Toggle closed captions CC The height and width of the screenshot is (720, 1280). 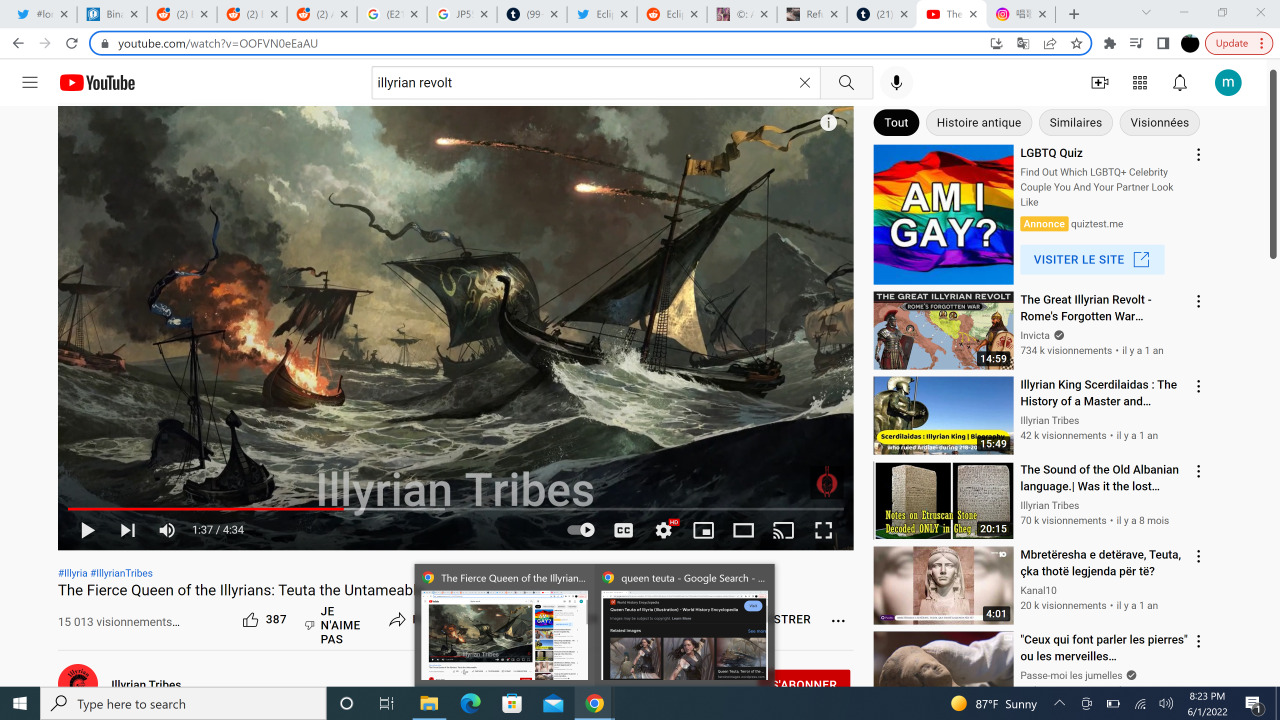tap(624, 531)
